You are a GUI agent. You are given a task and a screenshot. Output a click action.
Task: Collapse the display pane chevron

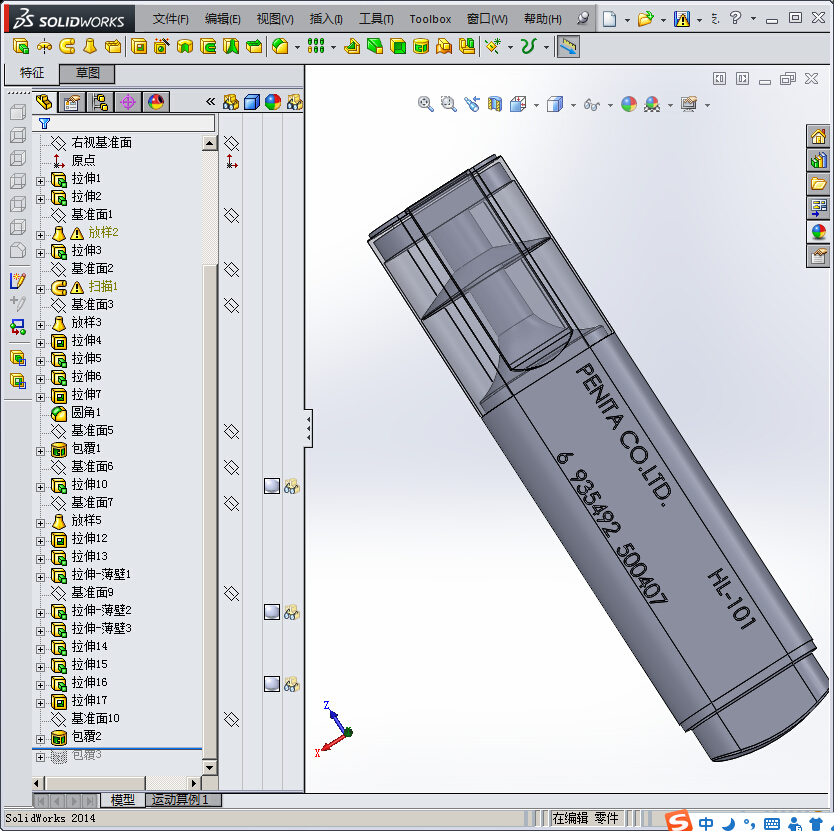[211, 102]
